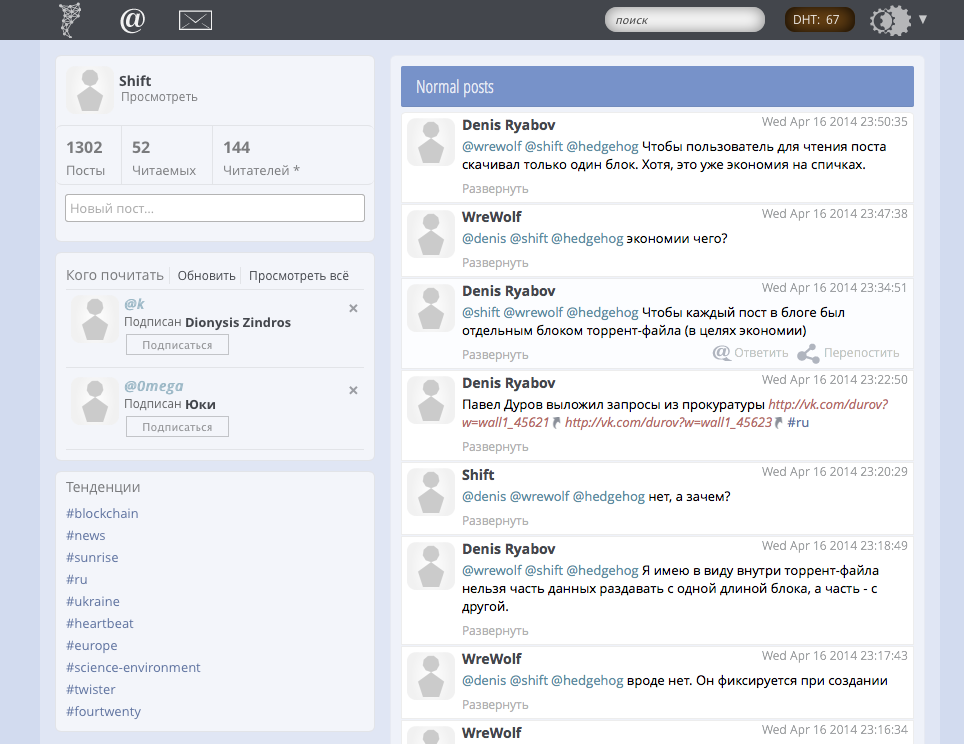Open WreWolf author name at 23:47:38
The height and width of the screenshot is (744, 964).
[x=491, y=217]
